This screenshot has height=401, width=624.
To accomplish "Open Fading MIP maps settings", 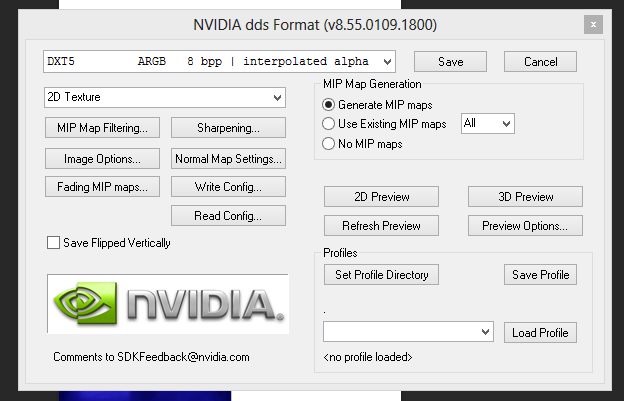I will click(102, 187).
